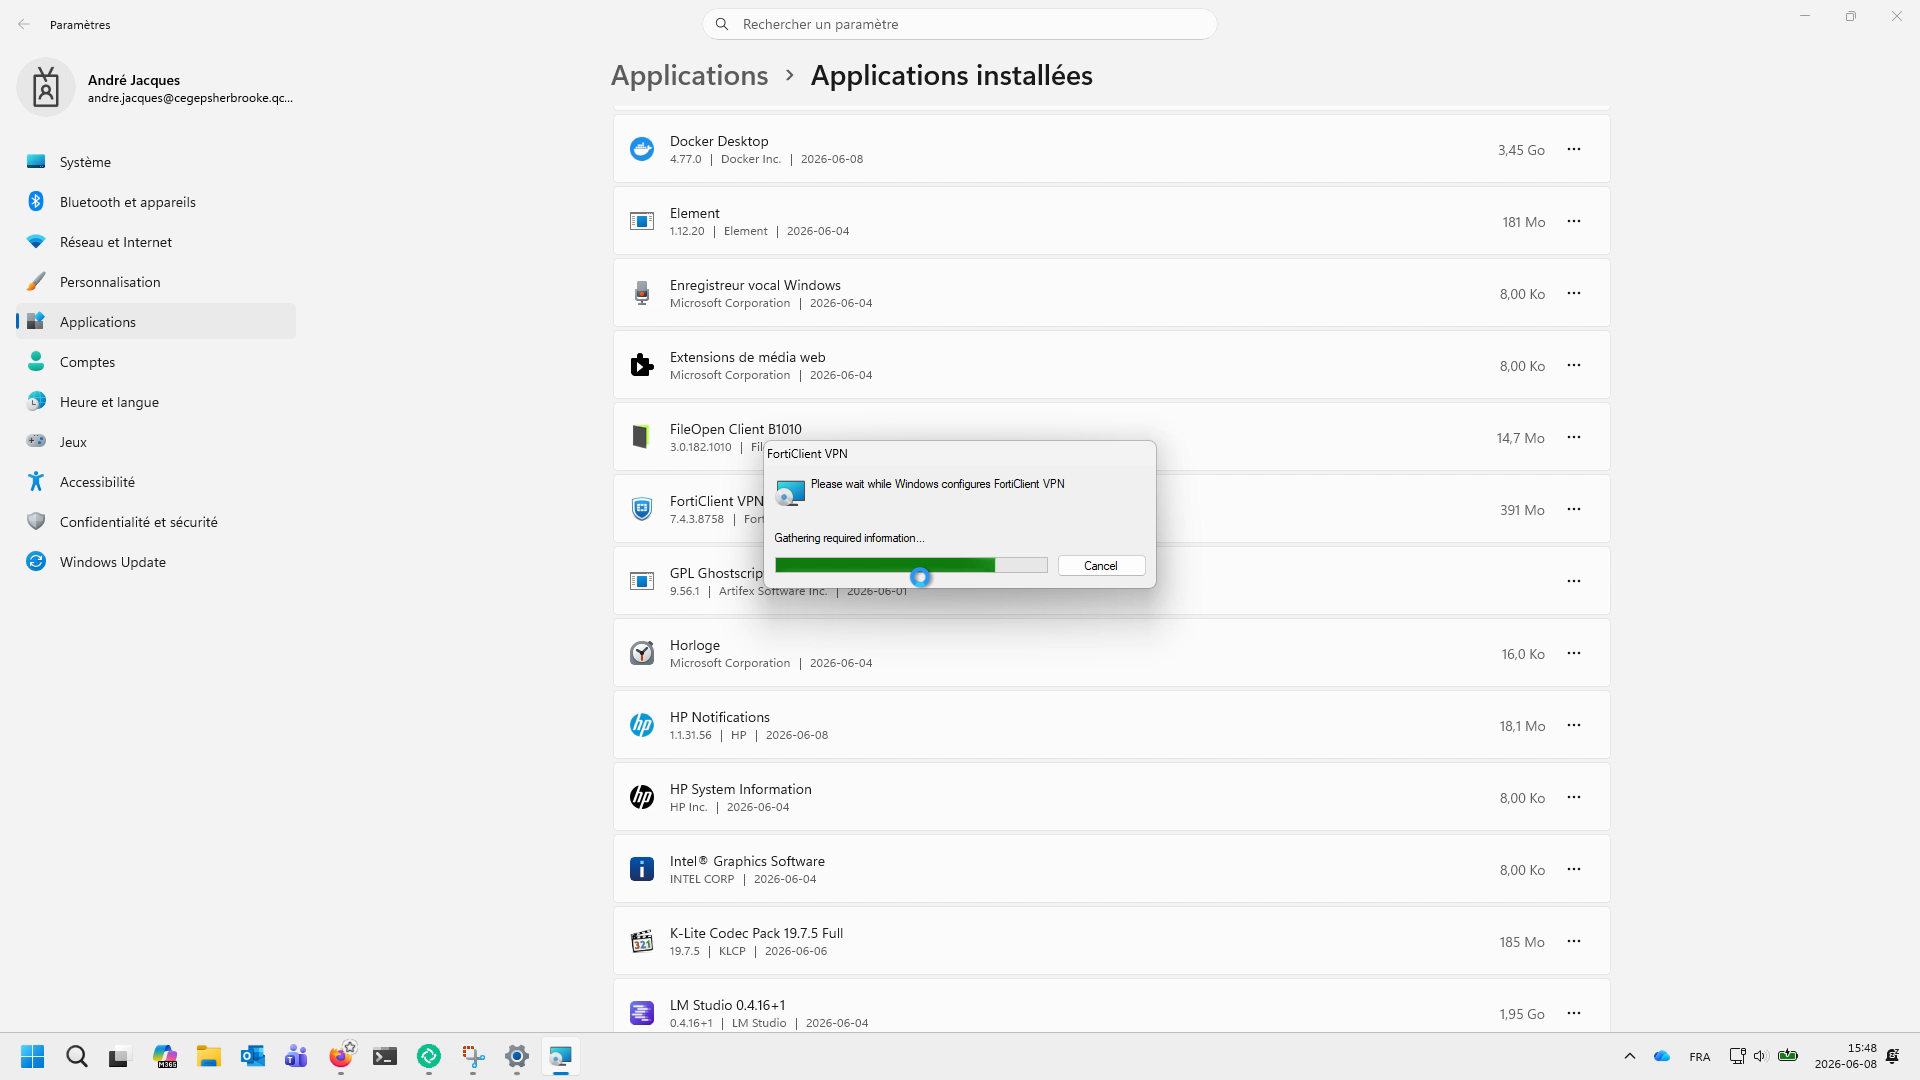This screenshot has width=1920, height=1080.
Task: Click the Confidentialité et sécurité shield icon
Action: pos(36,521)
